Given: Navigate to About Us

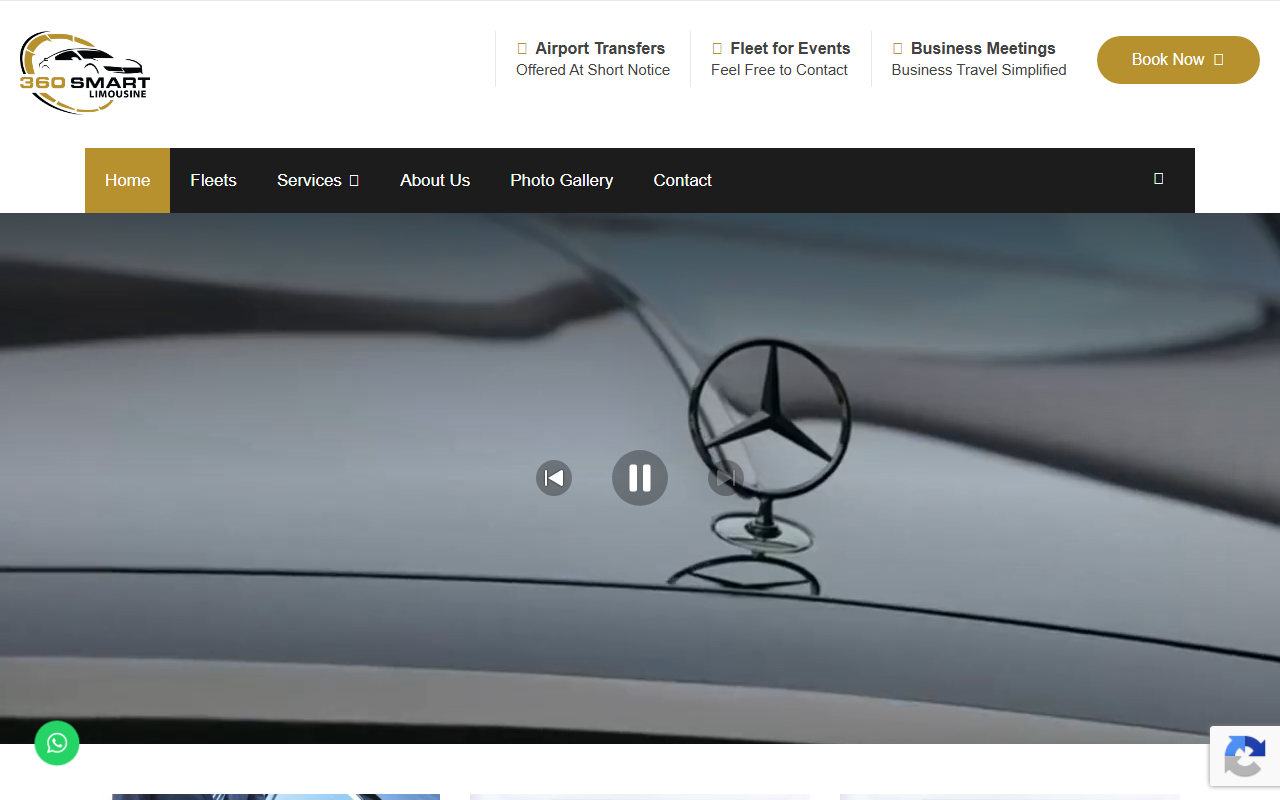Looking at the screenshot, I should pos(435,180).
